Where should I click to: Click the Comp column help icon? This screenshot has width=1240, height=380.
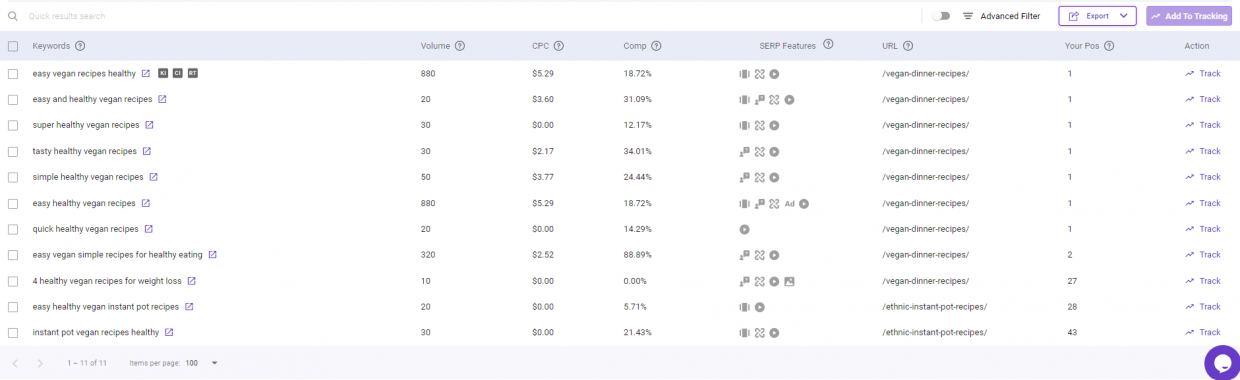pos(656,46)
